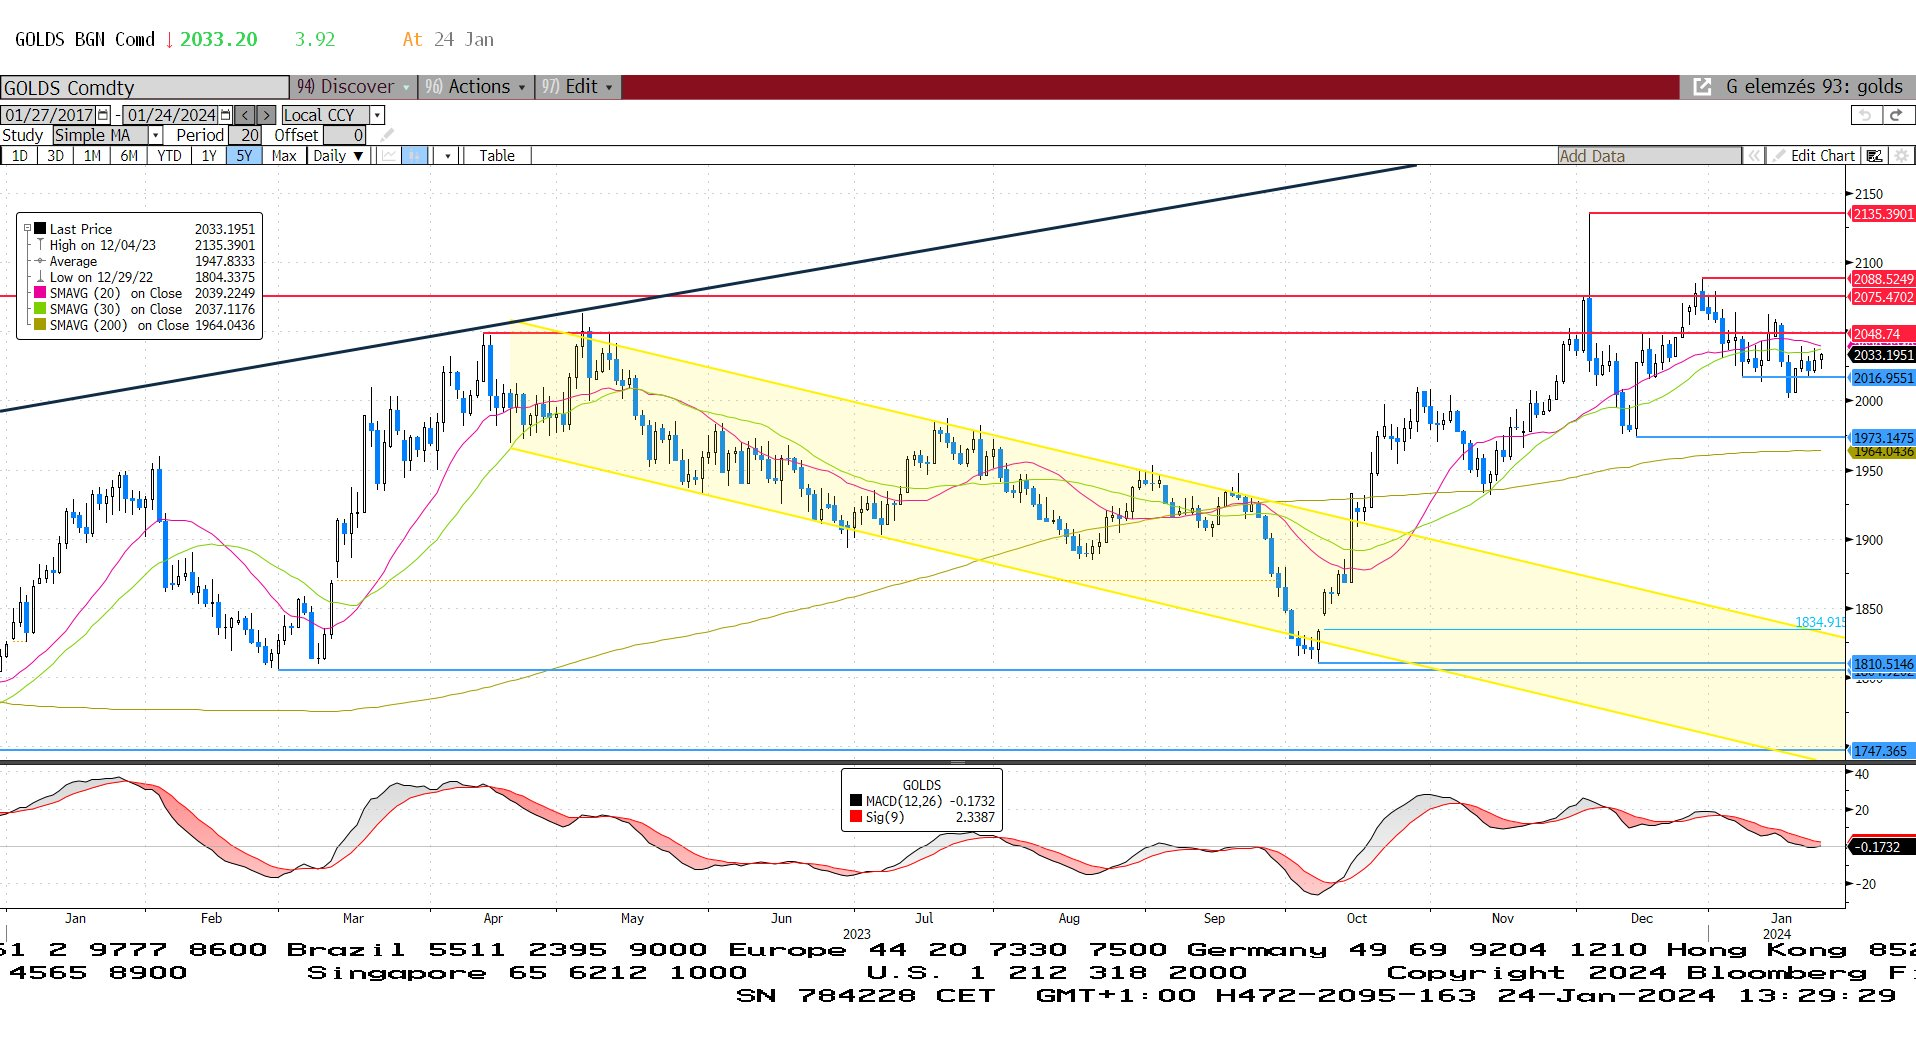The height and width of the screenshot is (1051, 1916).
Task: Click the 2088.5249 red price label
Action: point(1883,279)
